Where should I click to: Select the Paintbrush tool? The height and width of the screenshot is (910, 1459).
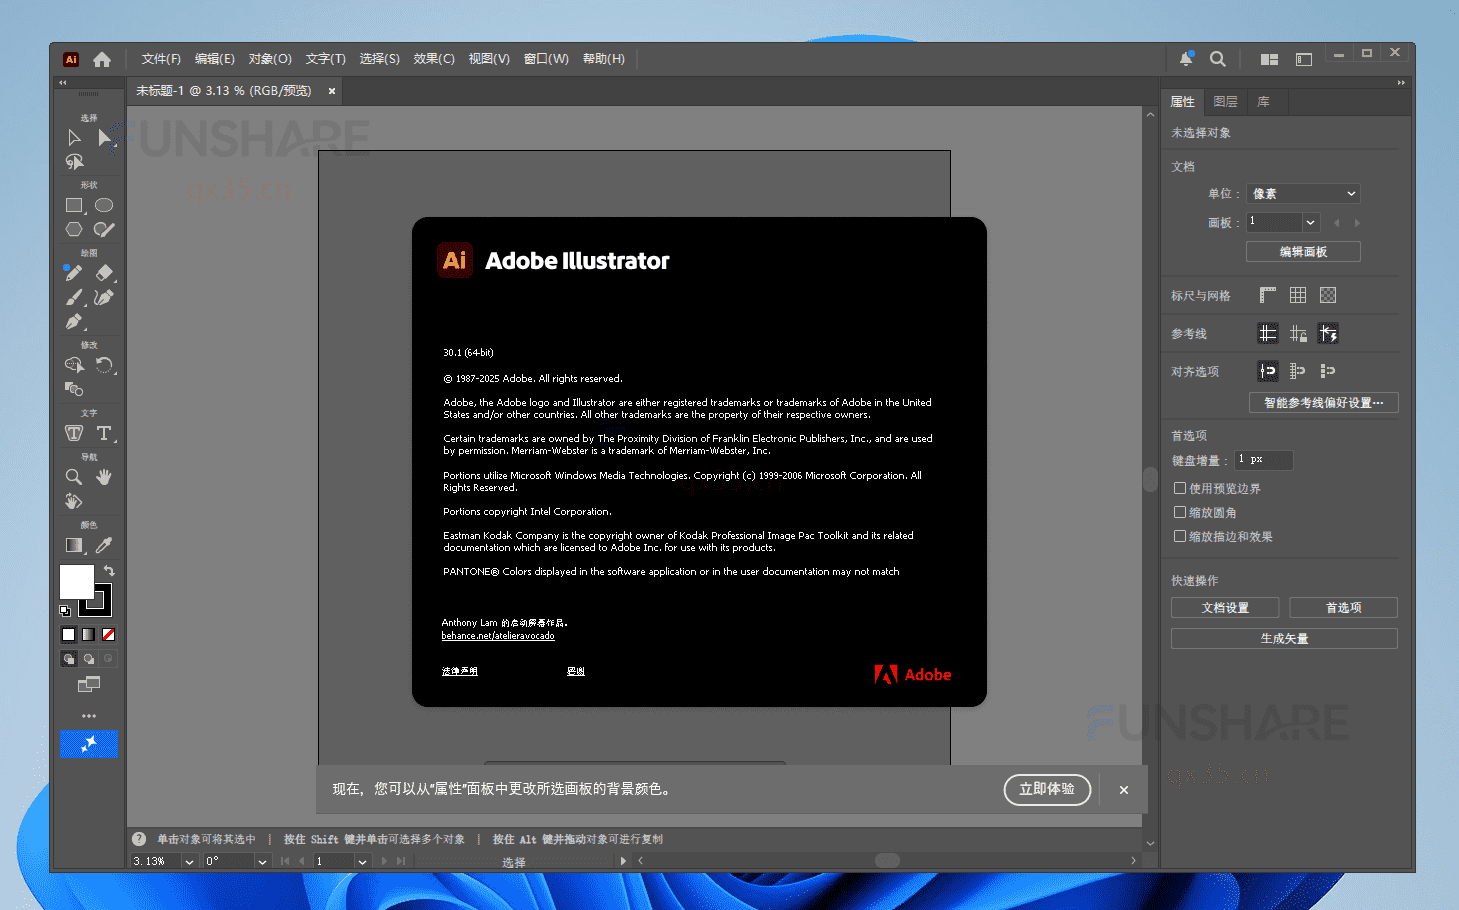coord(74,297)
